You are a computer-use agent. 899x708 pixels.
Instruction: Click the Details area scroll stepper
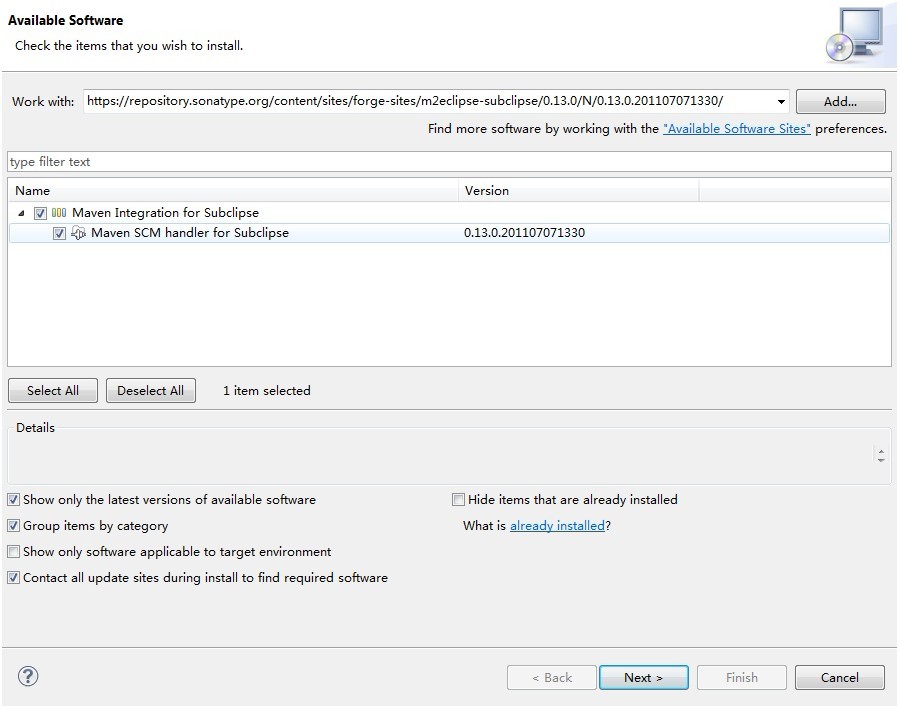(x=880, y=456)
